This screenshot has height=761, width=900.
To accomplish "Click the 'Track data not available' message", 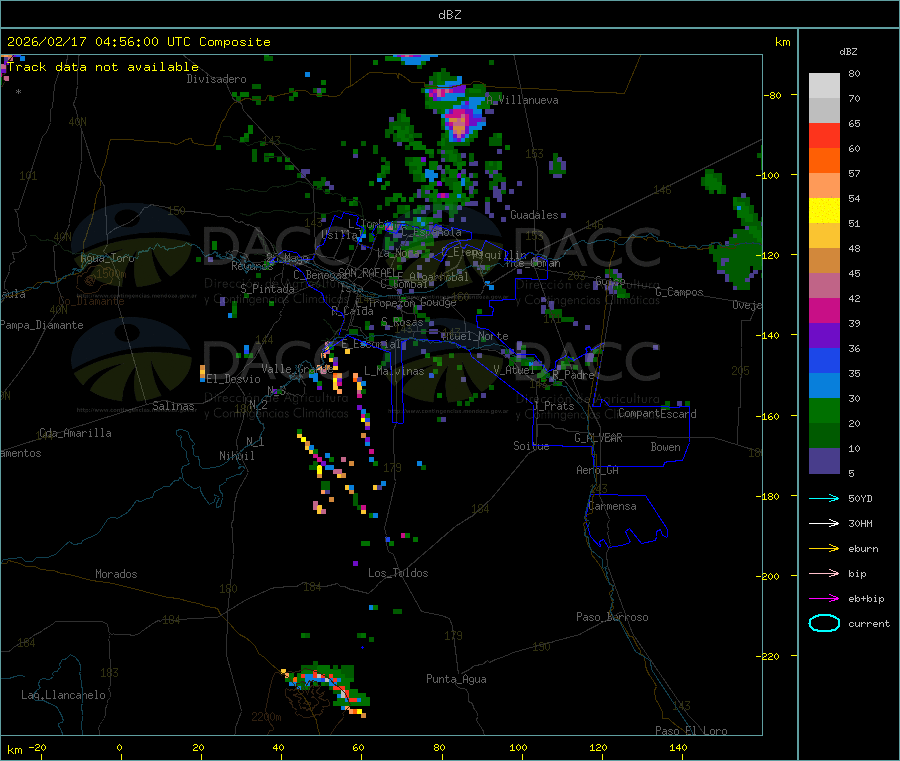I will click(x=103, y=67).
